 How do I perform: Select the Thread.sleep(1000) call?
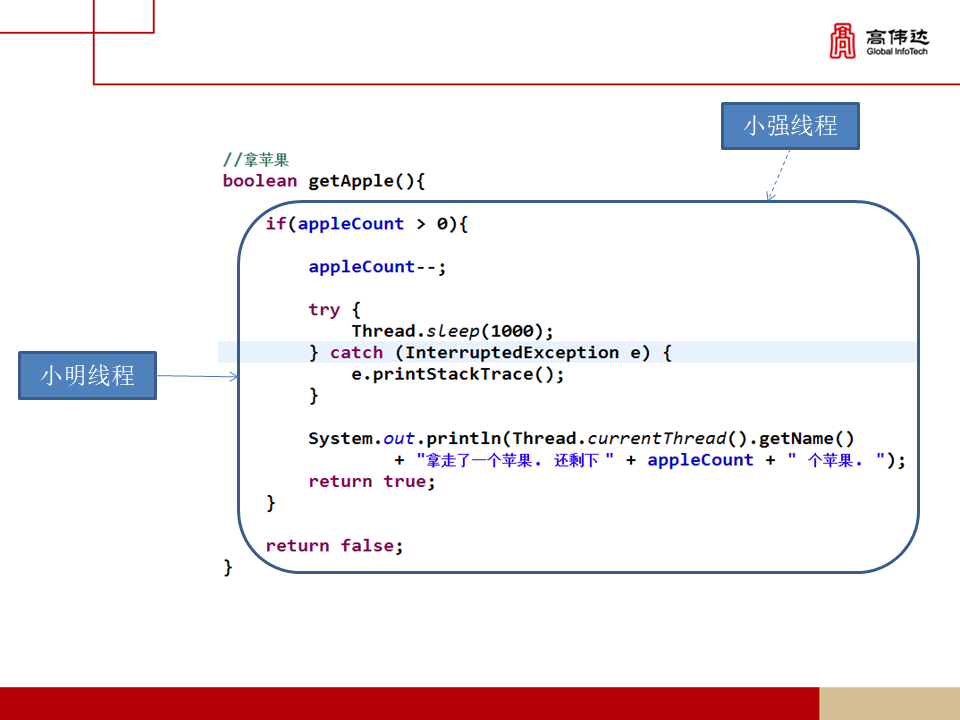coord(450,330)
